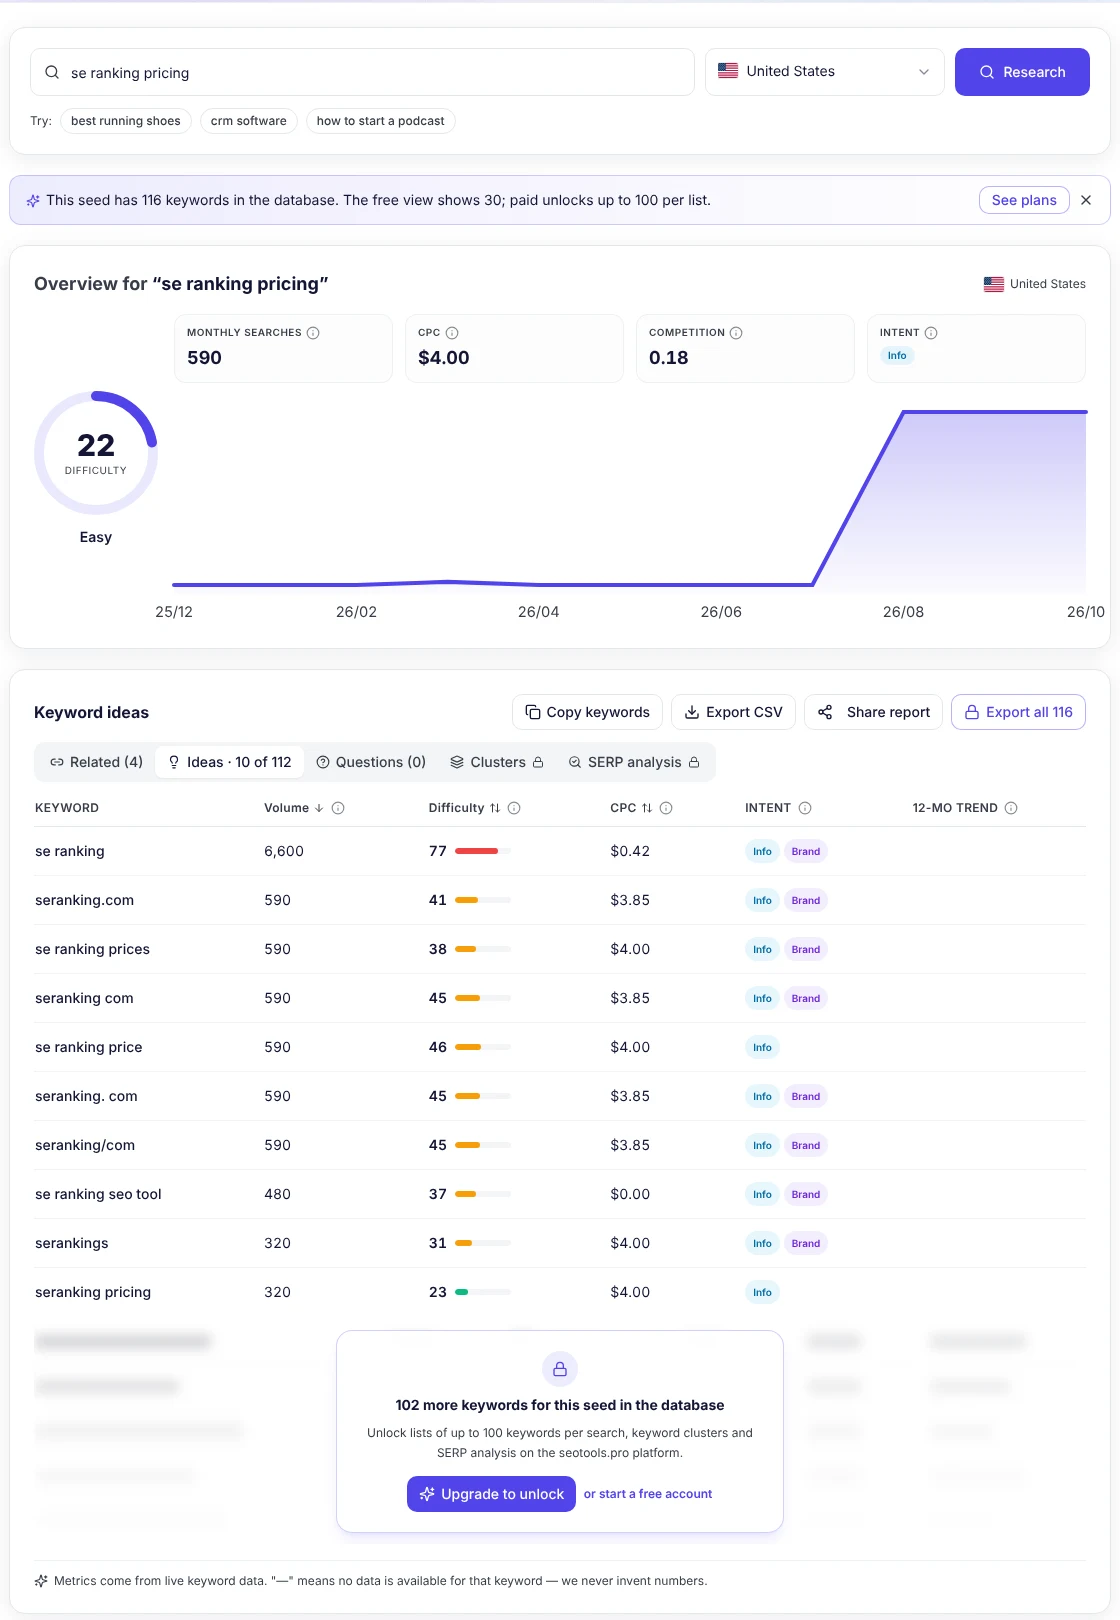Image resolution: width=1120 pixels, height=1620 pixels.
Task: Dismiss the database keywords banner
Action: [1086, 200]
